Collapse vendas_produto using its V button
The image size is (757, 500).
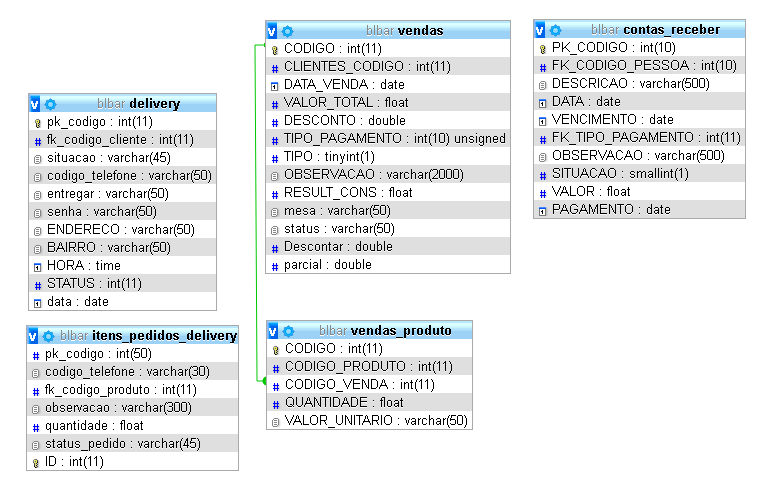point(273,331)
